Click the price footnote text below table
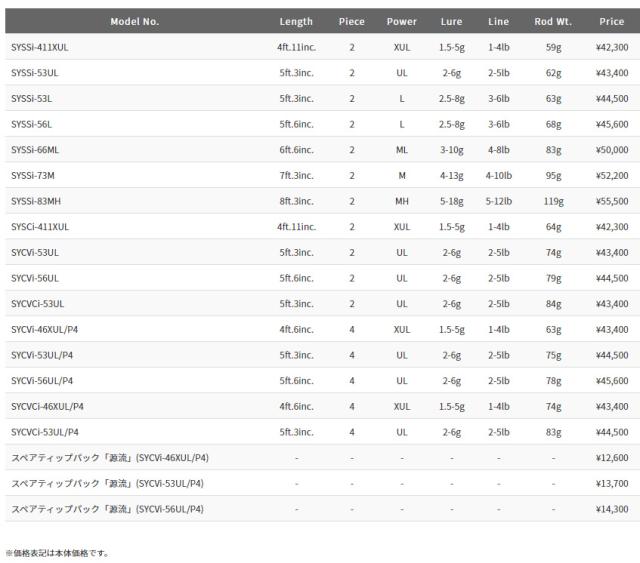Screen dimensions: 640x563 (58, 552)
